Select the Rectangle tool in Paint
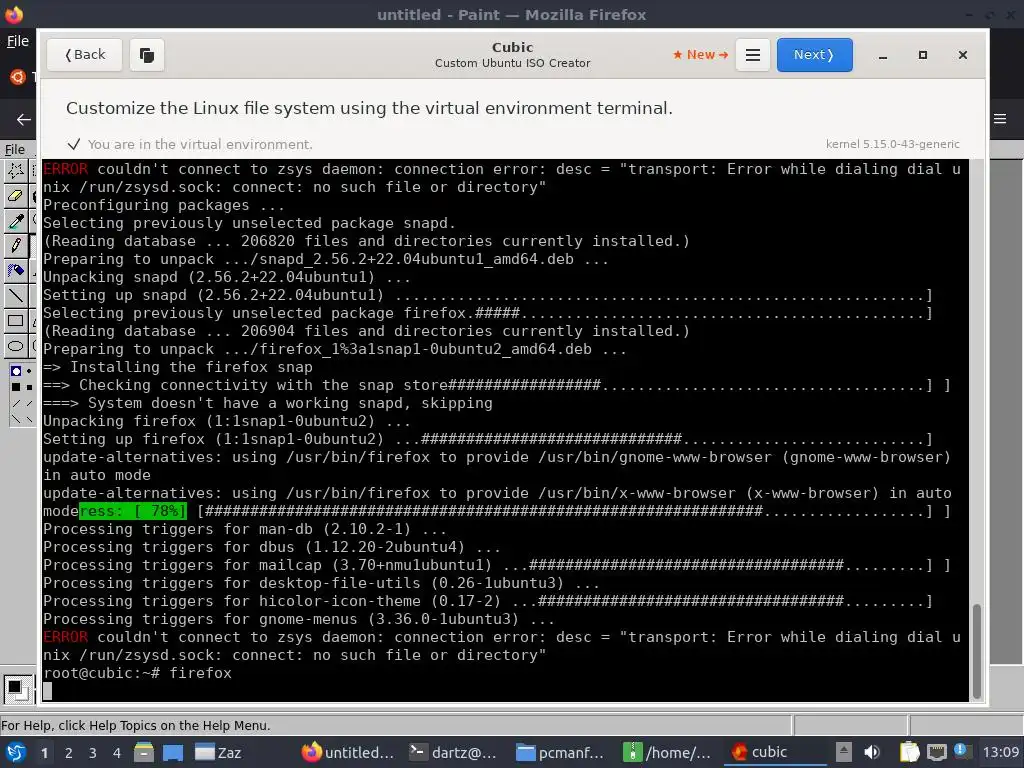 [x=15, y=321]
